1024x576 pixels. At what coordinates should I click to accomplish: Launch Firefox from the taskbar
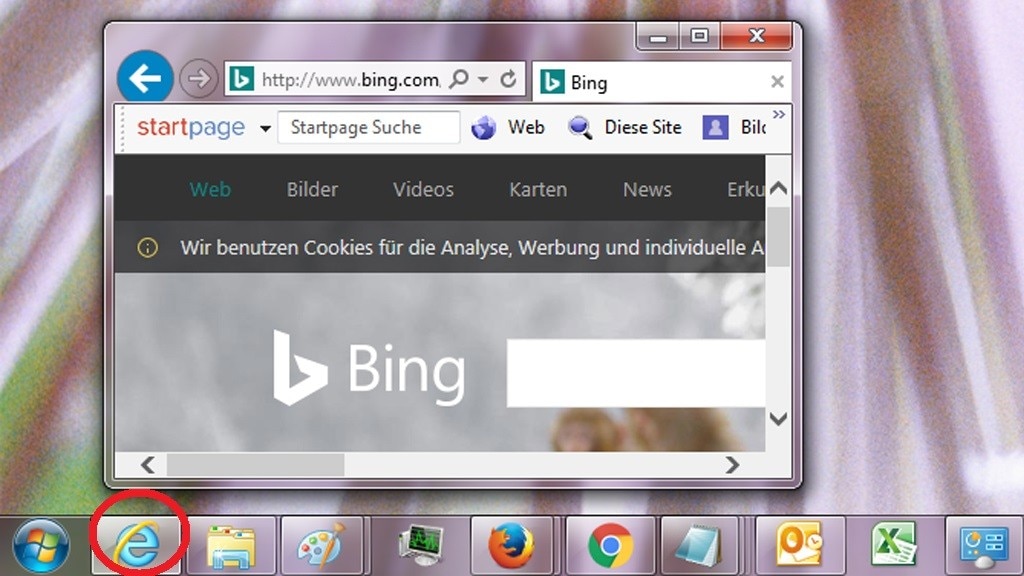[511, 546]
